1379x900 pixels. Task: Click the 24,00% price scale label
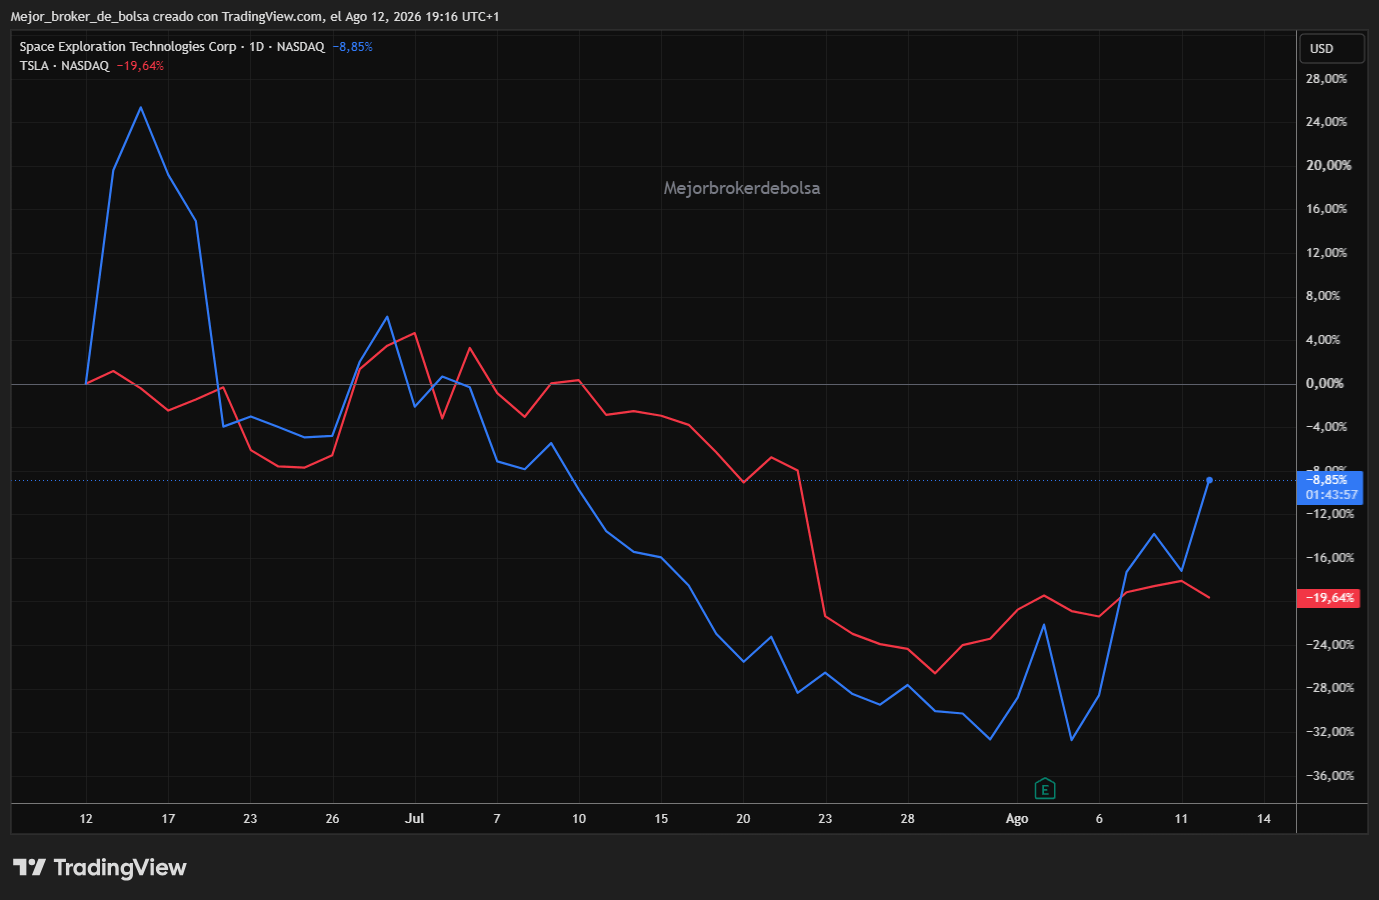click(1326, 122)
